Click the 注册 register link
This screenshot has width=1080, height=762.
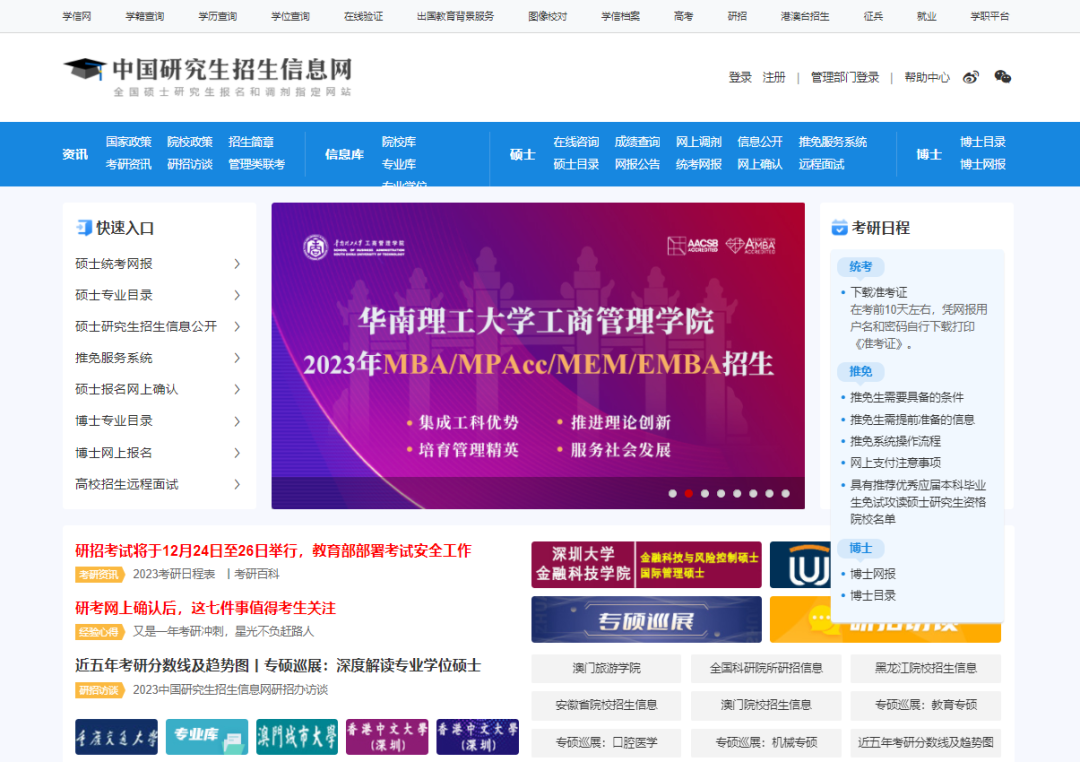pyautogui.click(x=773, y=77)
